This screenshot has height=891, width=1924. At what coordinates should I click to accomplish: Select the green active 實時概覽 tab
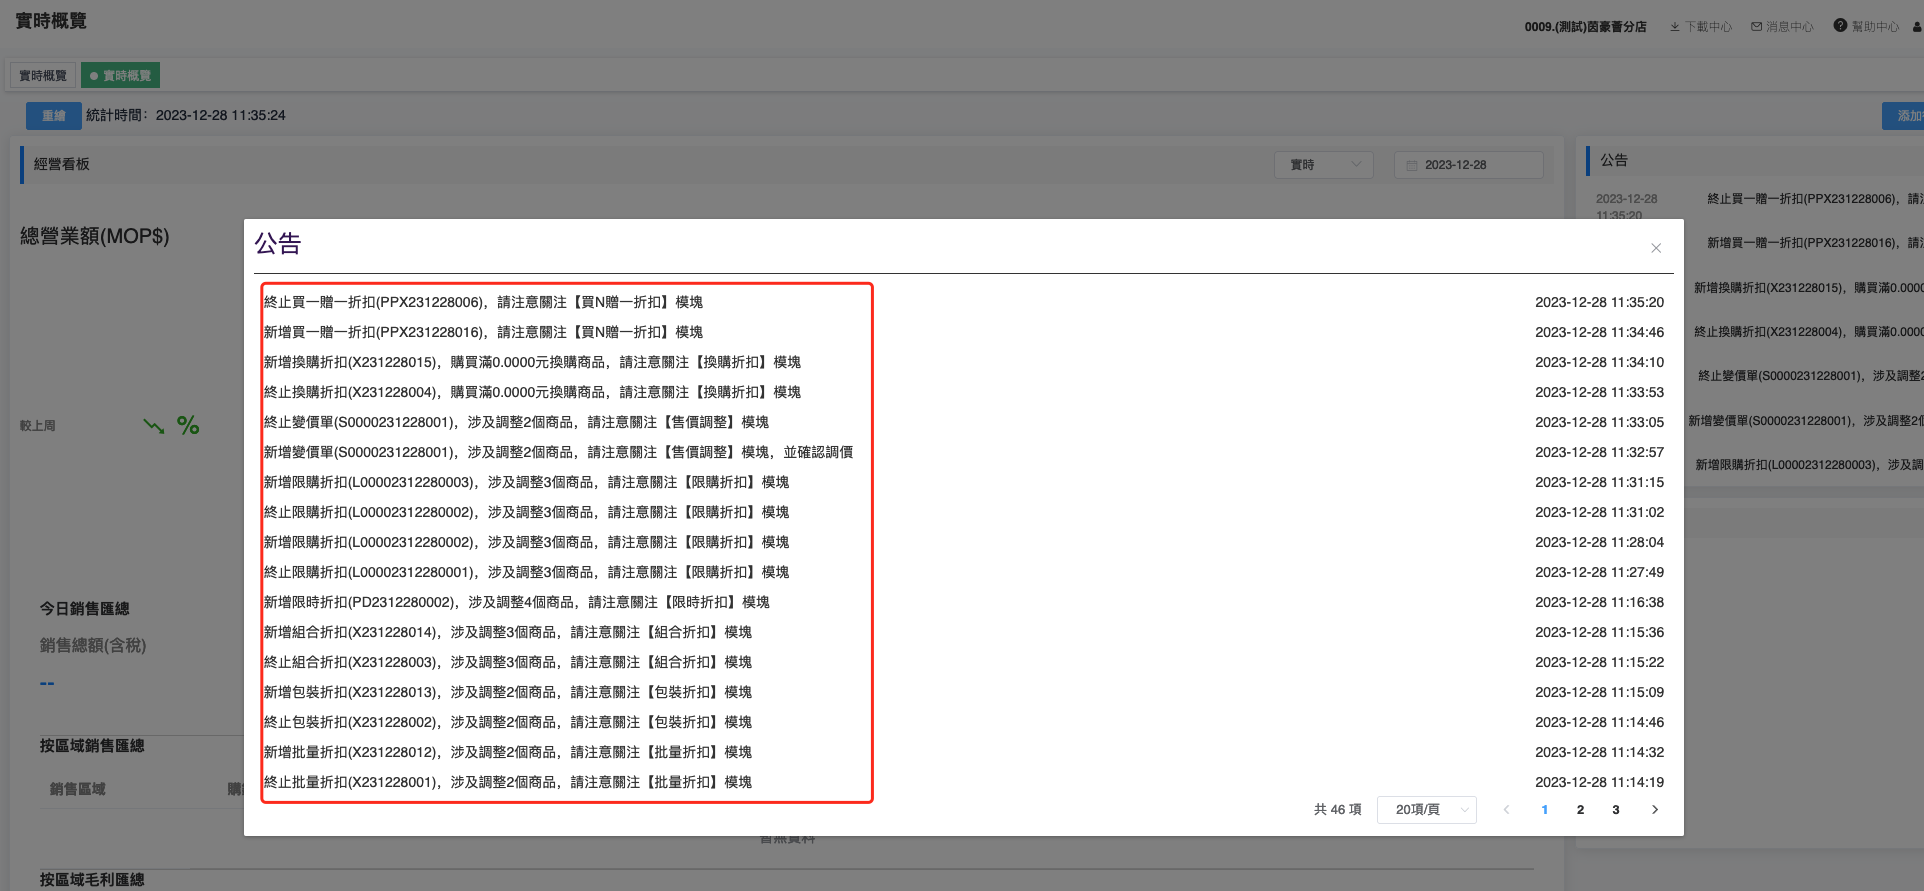[x=121, y=76]
